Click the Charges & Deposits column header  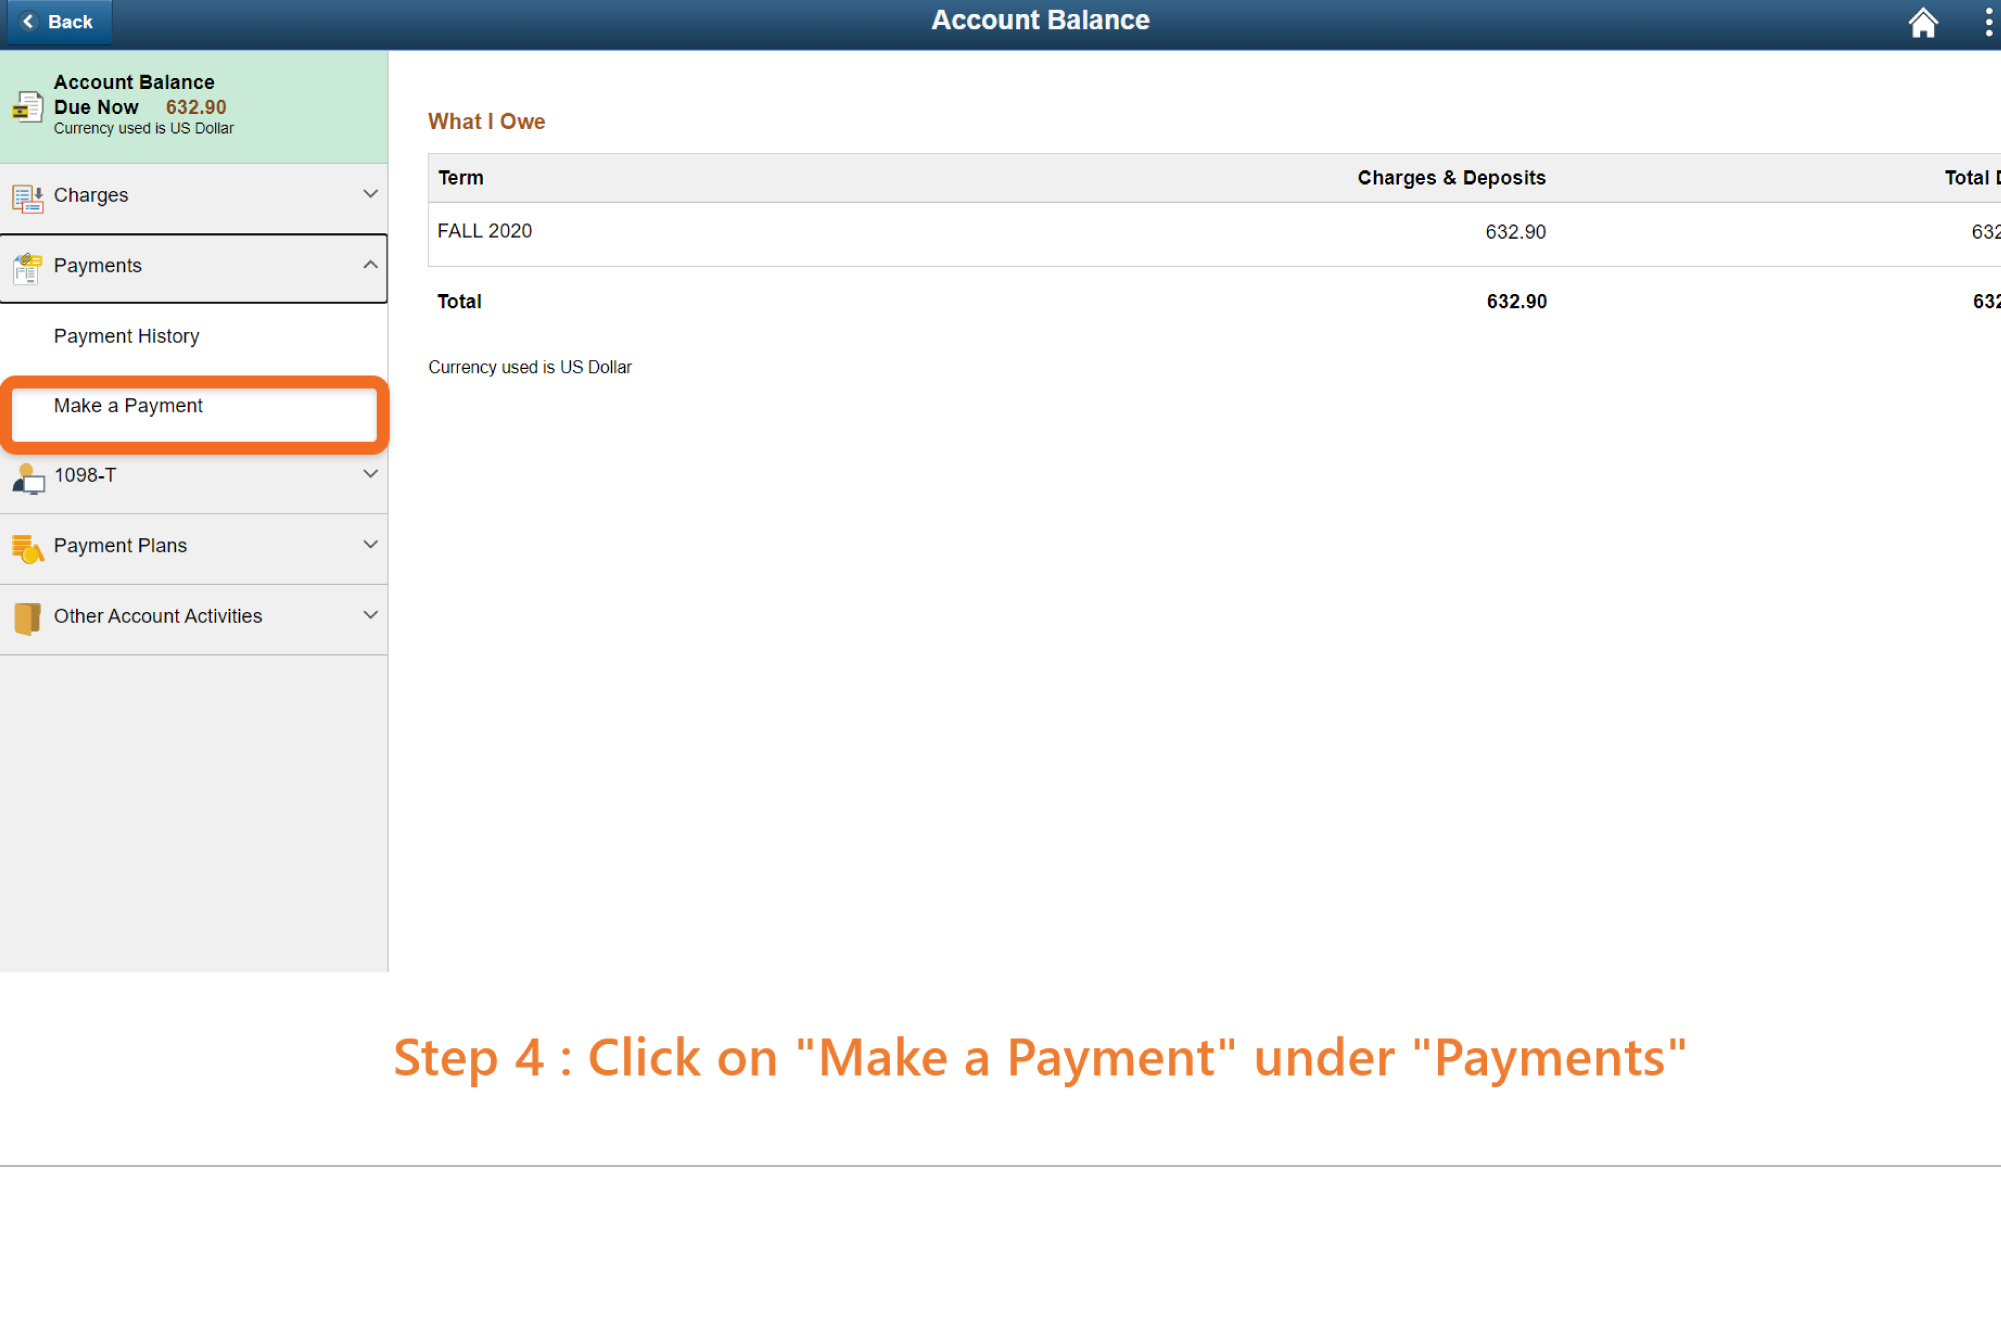(x=1450, y=178)
